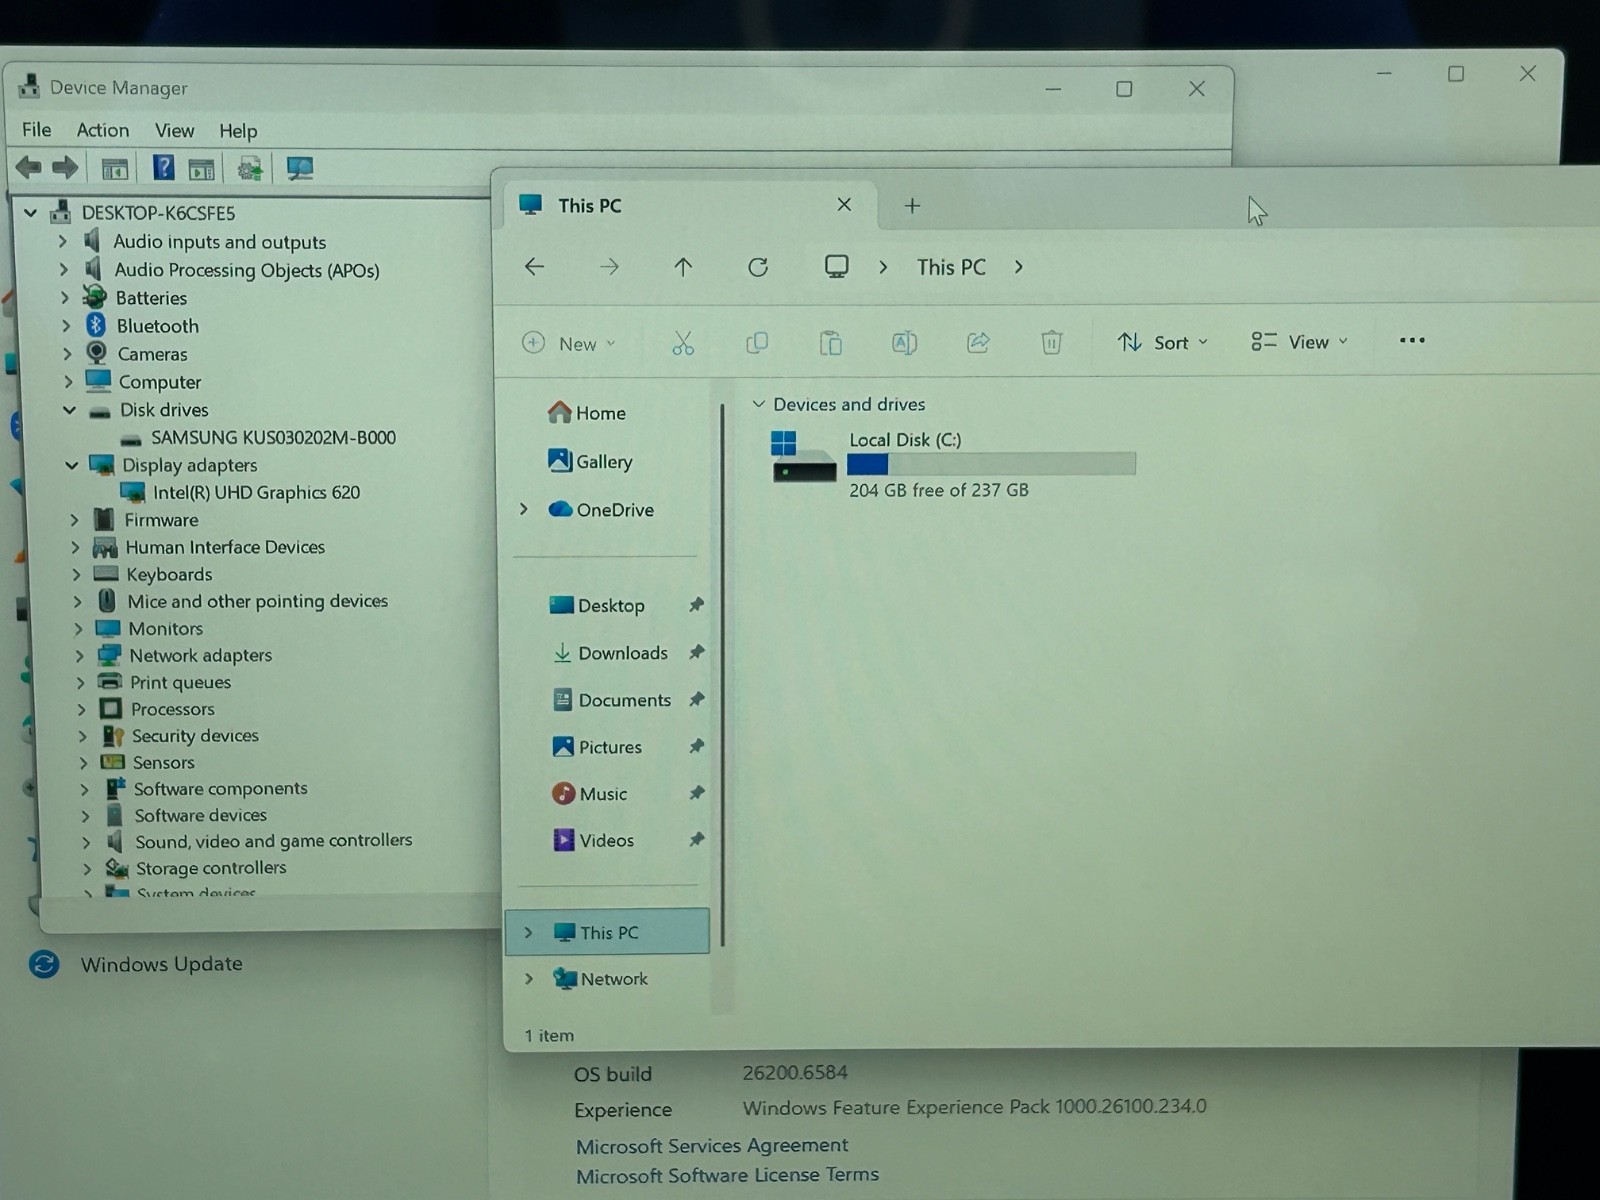Click the See more three-dots icon
Image resolution: width=1600 pixels, height=1200 pixels.
(1412, 340)
